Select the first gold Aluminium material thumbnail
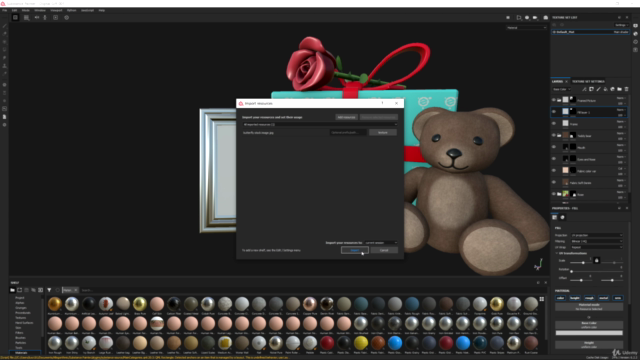Screen dimensions: 640x360 coord(55,304)
